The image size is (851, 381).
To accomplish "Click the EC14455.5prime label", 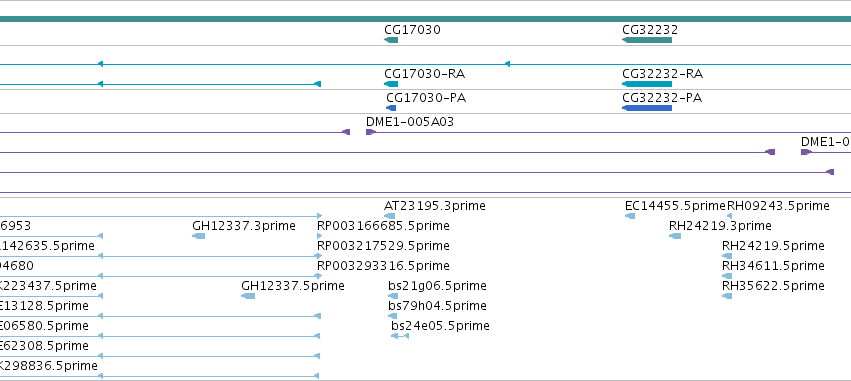I will click(675, 206).
